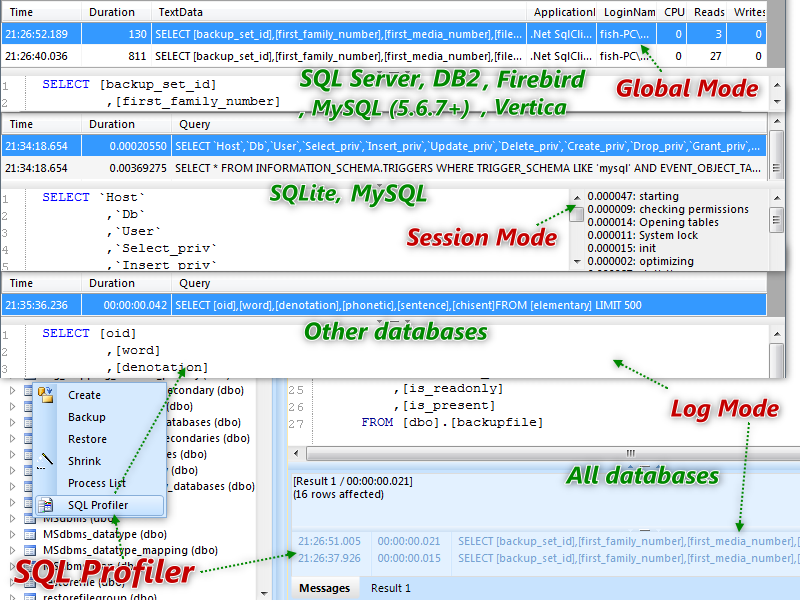Sort by Reads column header
This screenshot has height=600, width=800.
[x=709, y=12]
